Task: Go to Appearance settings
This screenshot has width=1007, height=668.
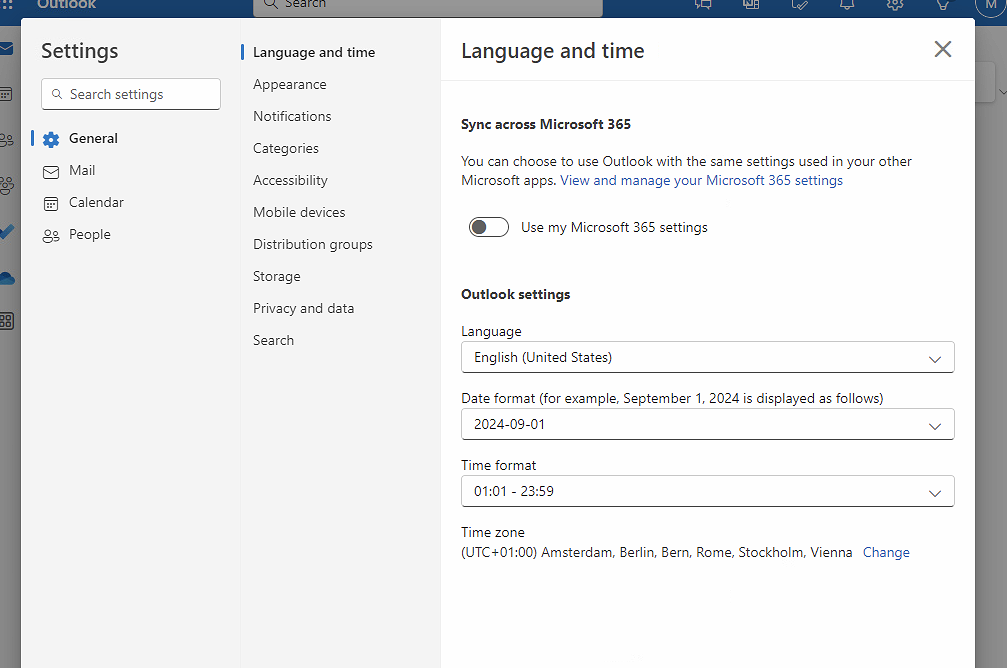Action: 290,85
